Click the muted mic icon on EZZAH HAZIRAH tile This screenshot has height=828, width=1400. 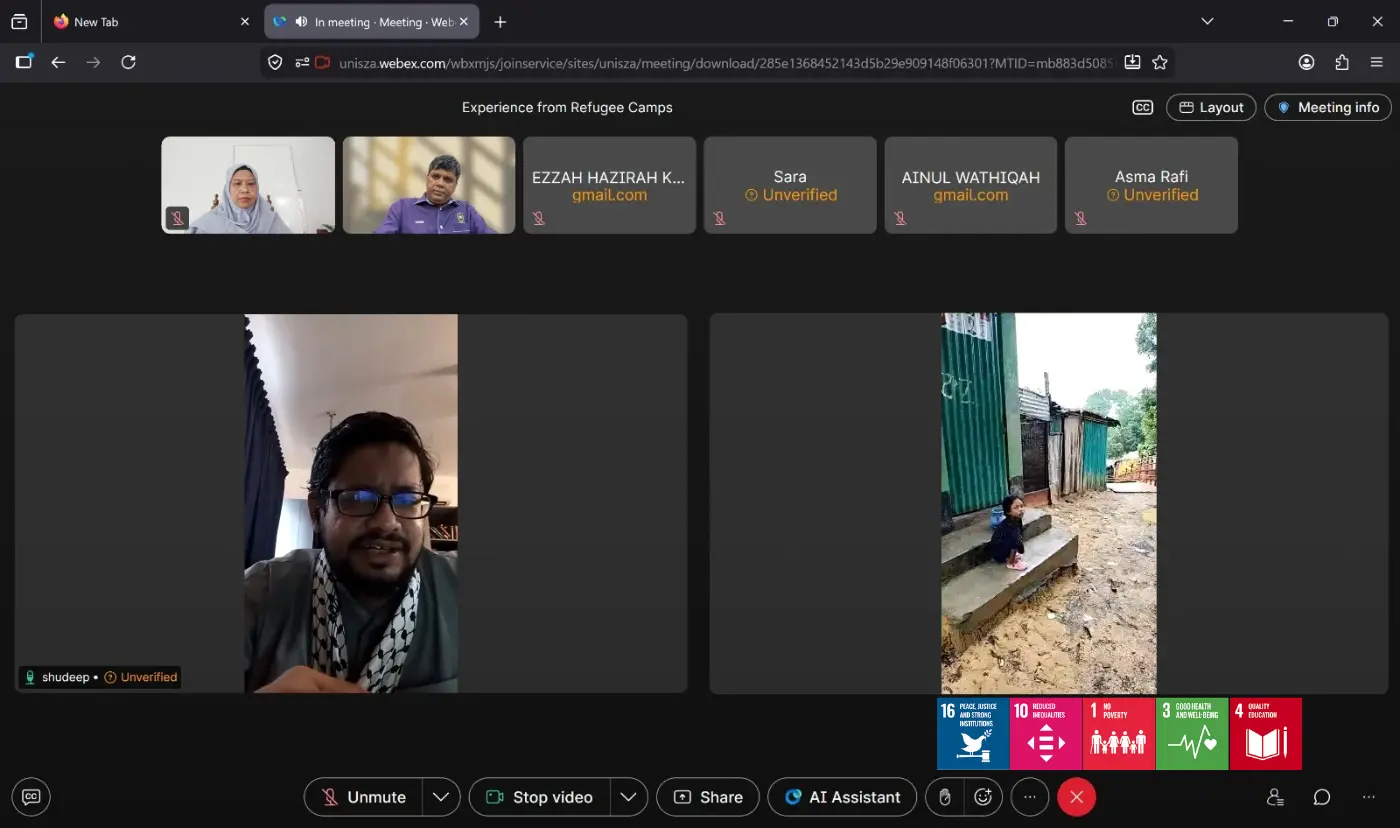tap(538, 218)
